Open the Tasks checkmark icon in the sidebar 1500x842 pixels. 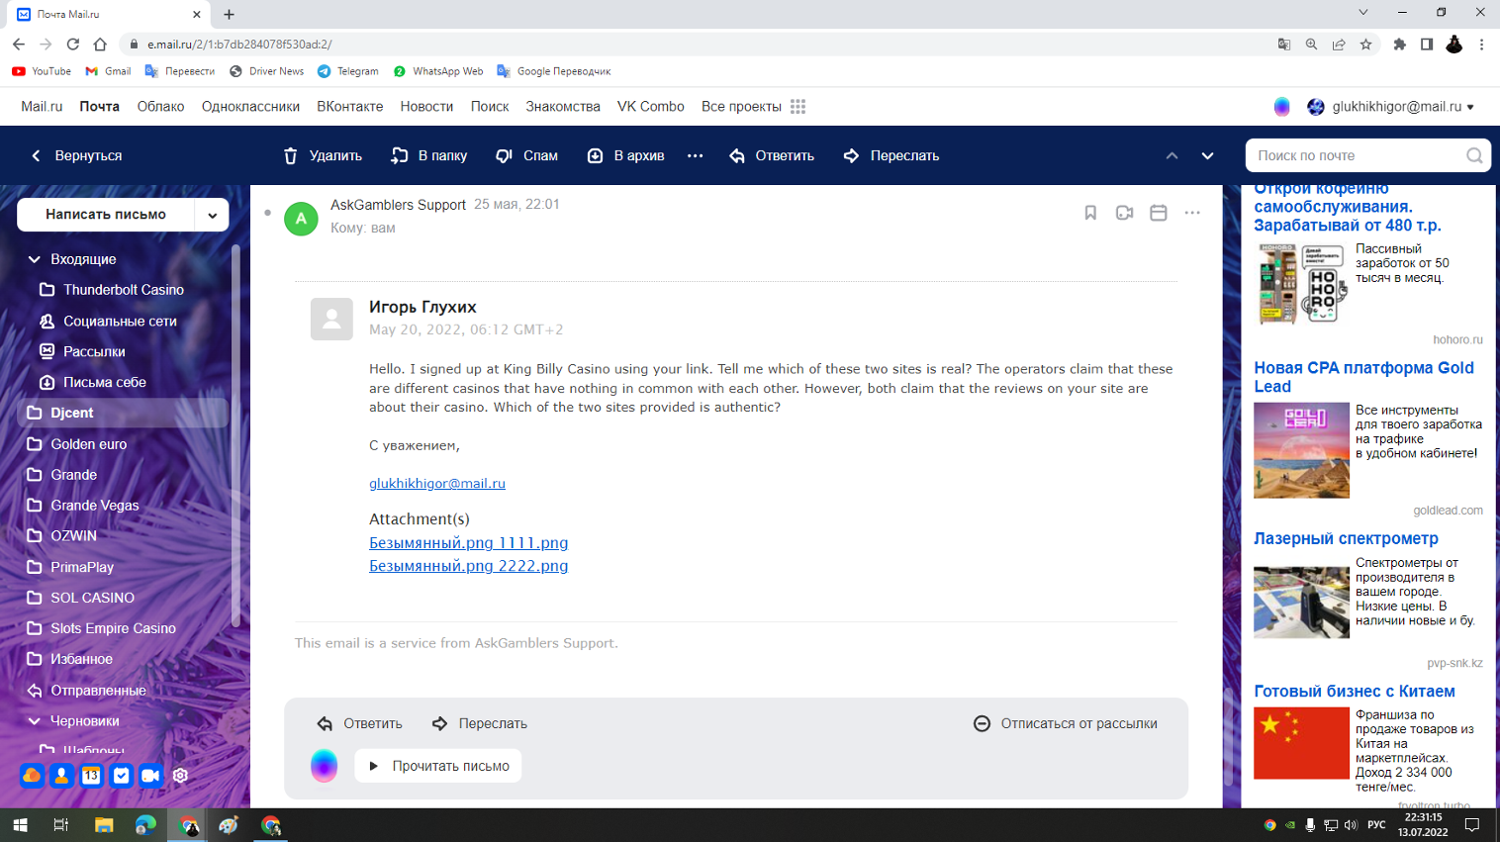(121, 775)
